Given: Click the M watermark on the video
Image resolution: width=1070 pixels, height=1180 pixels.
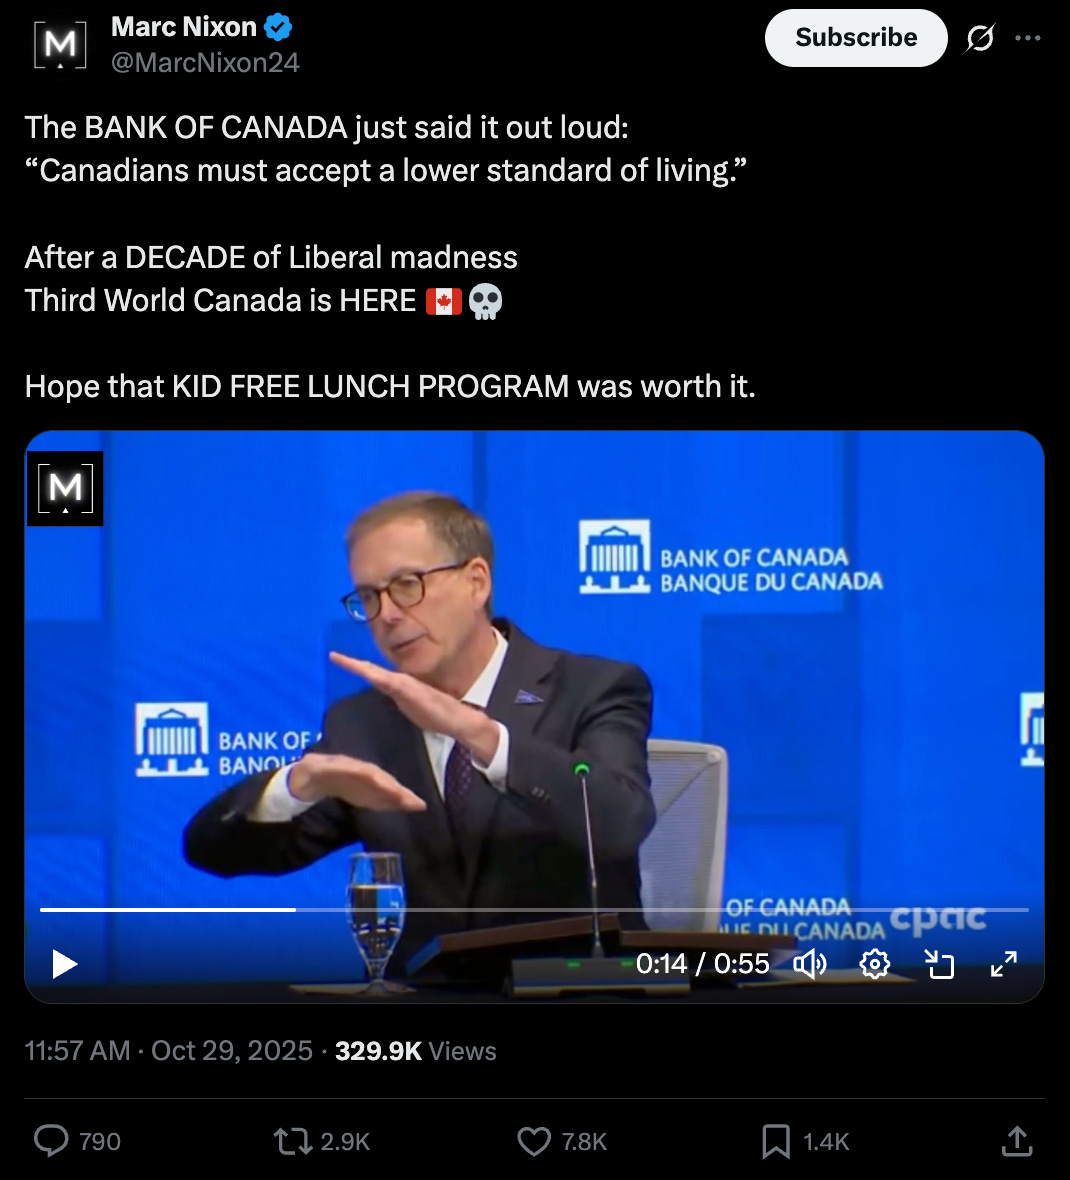Looking at the screenshot, I should [x=65, y=488].
